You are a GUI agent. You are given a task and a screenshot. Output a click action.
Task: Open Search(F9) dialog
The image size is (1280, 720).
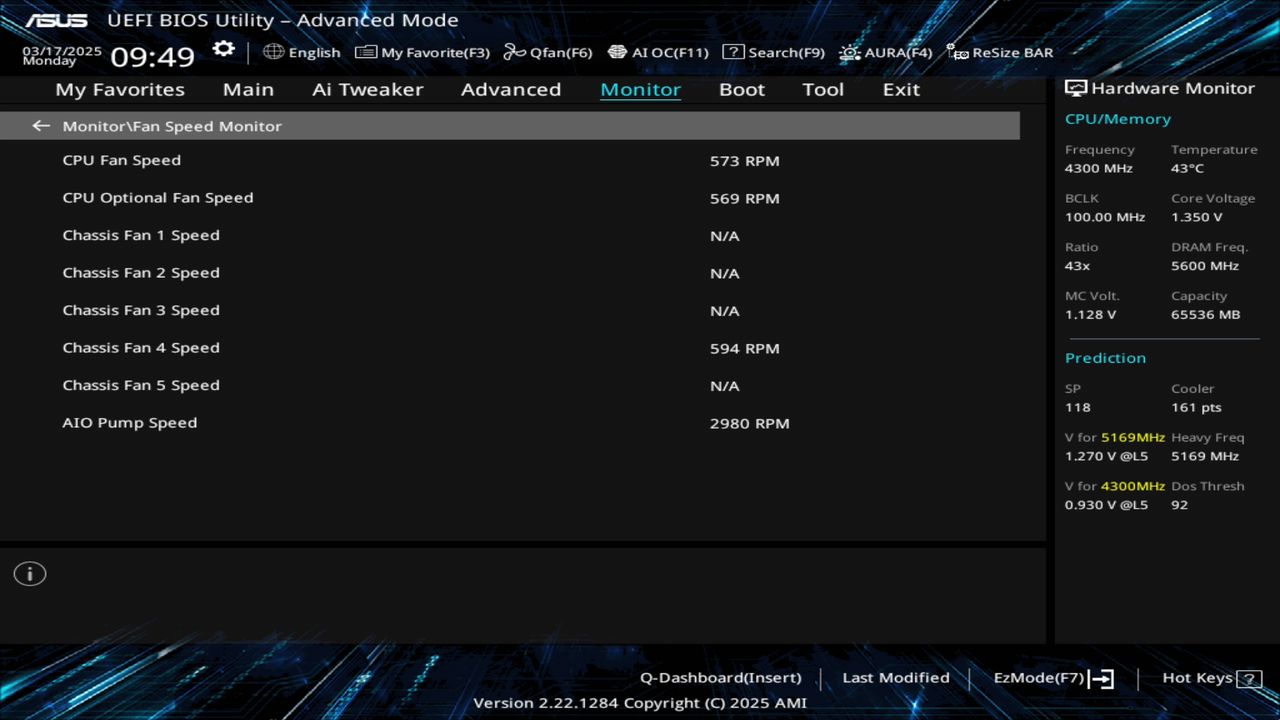(x=774, y=52)
